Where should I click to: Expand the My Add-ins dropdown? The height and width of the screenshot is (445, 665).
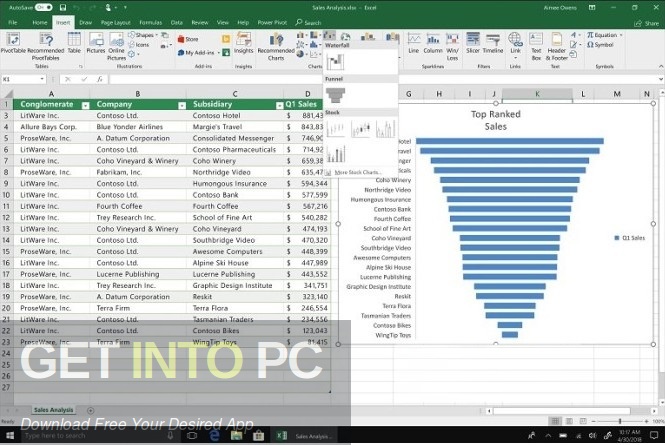tap(219, 53)
